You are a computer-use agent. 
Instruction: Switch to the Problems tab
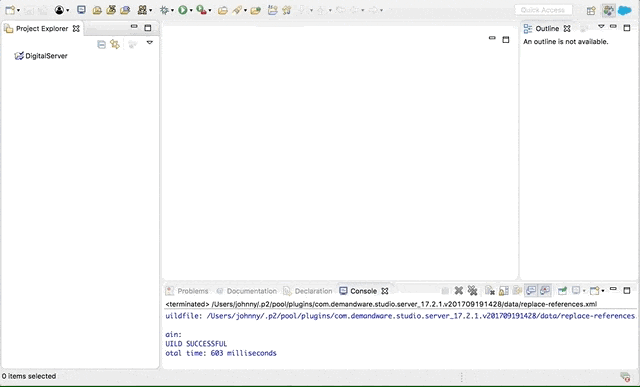[x=188, y=291]
